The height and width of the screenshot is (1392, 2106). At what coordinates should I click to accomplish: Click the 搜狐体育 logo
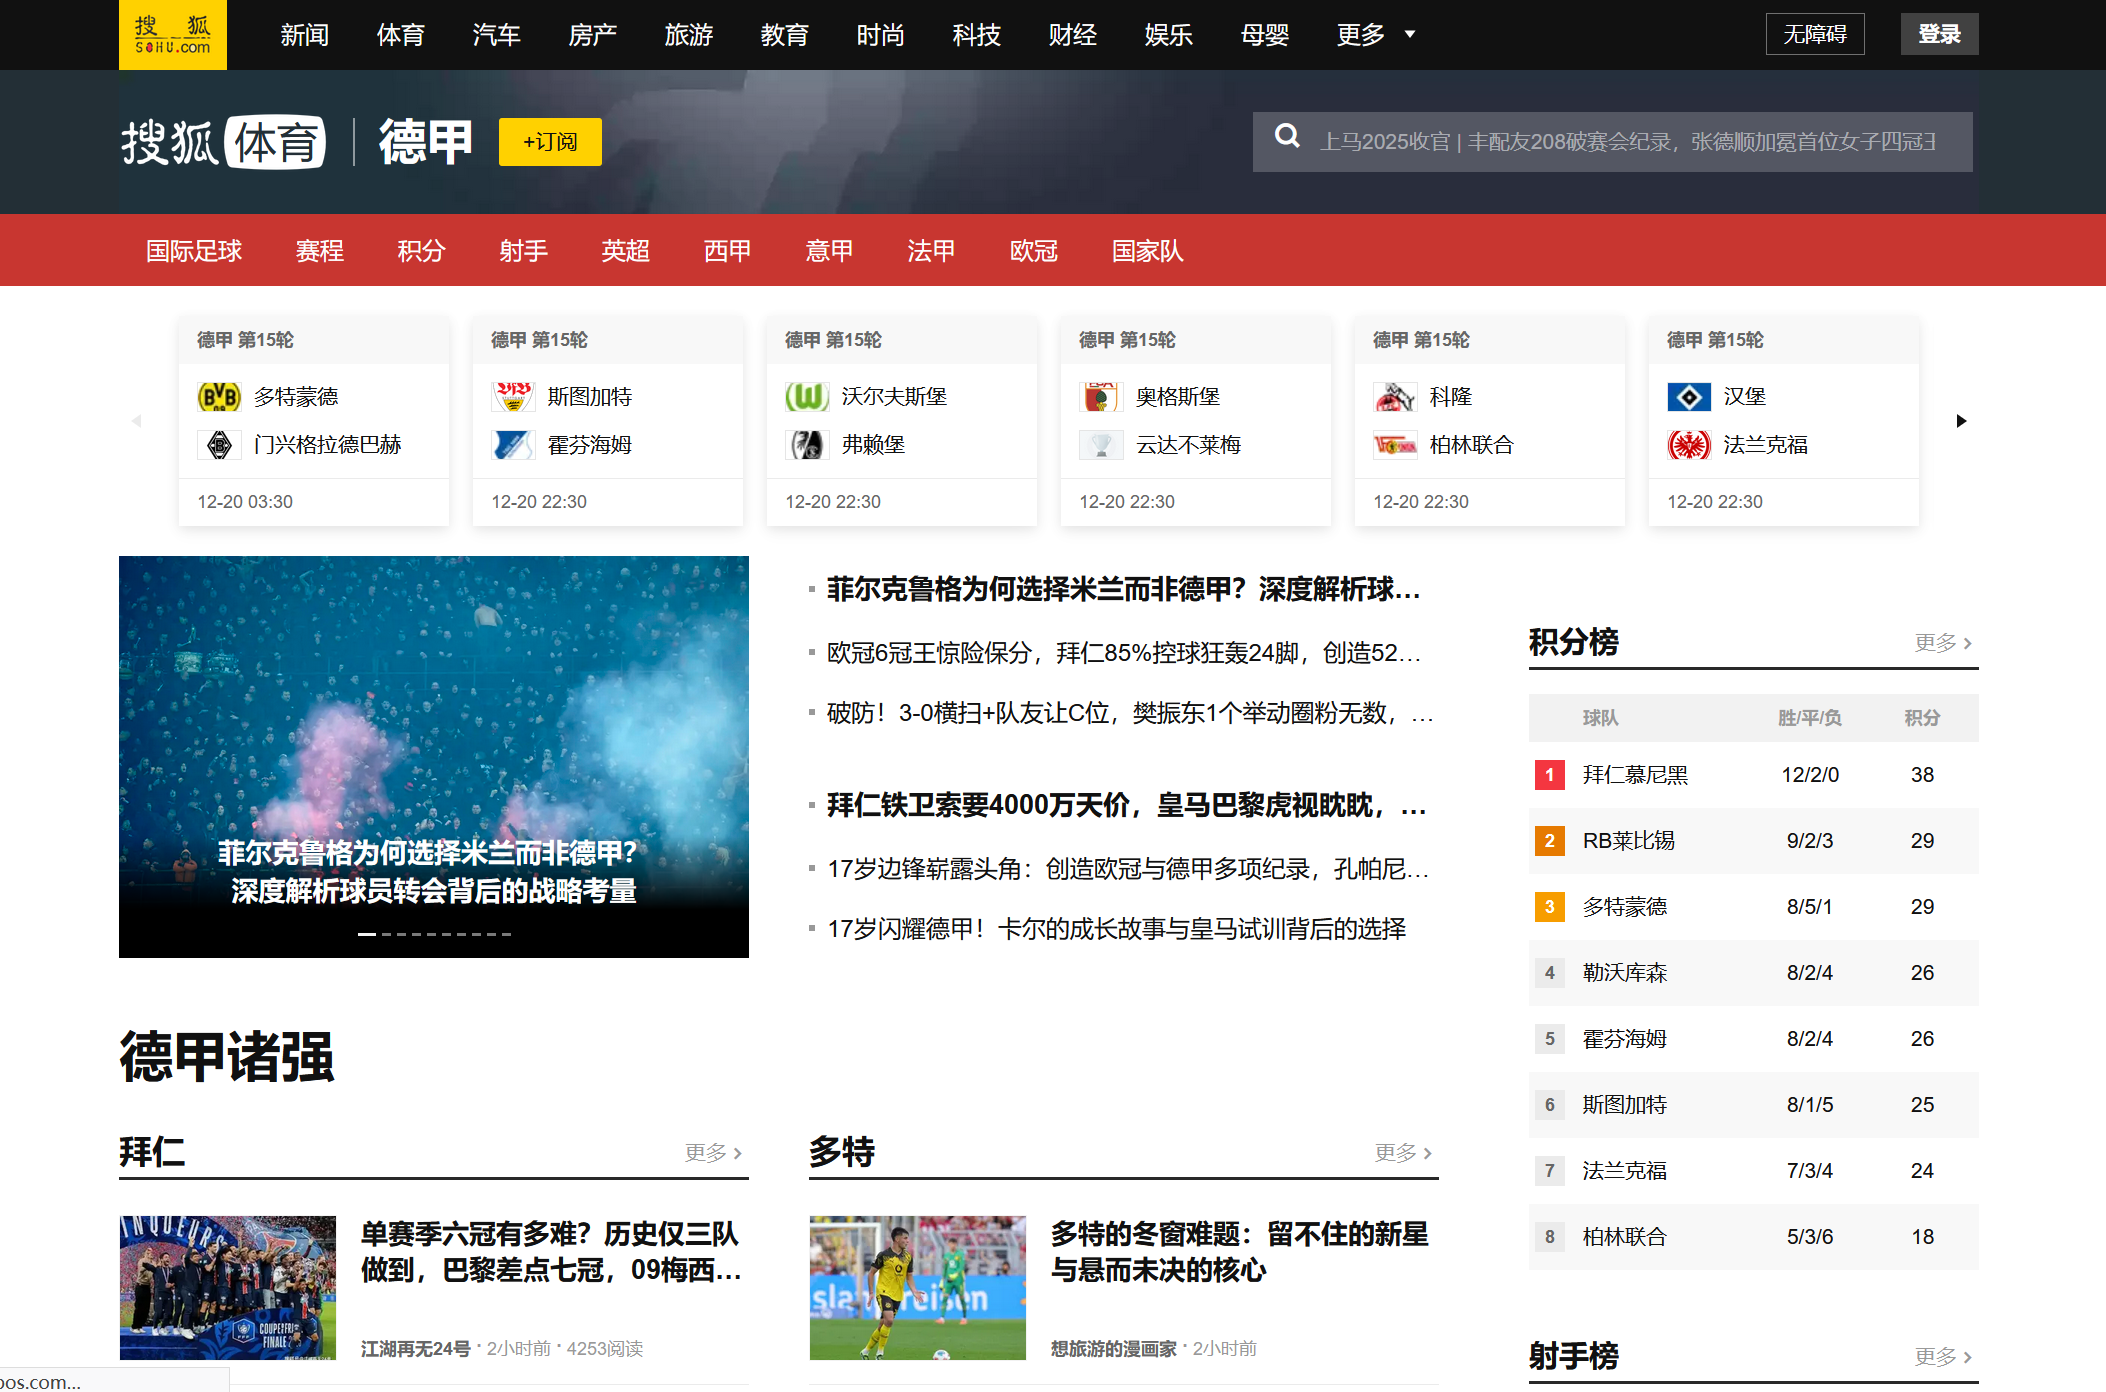(225, 141)
